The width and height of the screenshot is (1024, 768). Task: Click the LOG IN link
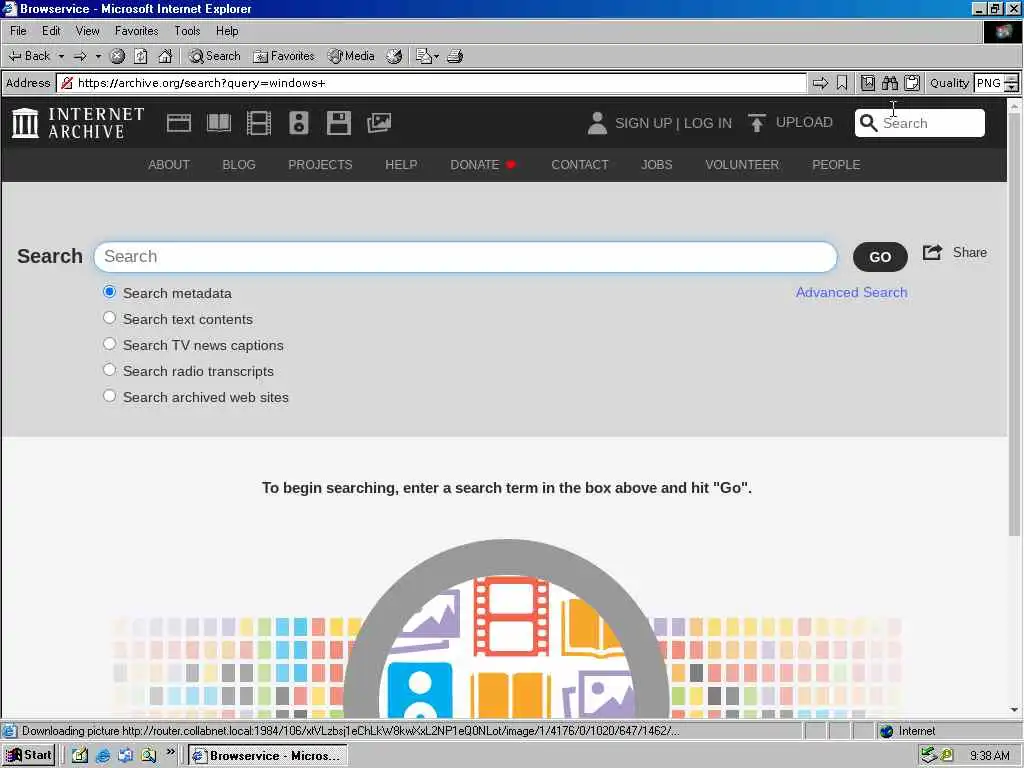point(708,123)
